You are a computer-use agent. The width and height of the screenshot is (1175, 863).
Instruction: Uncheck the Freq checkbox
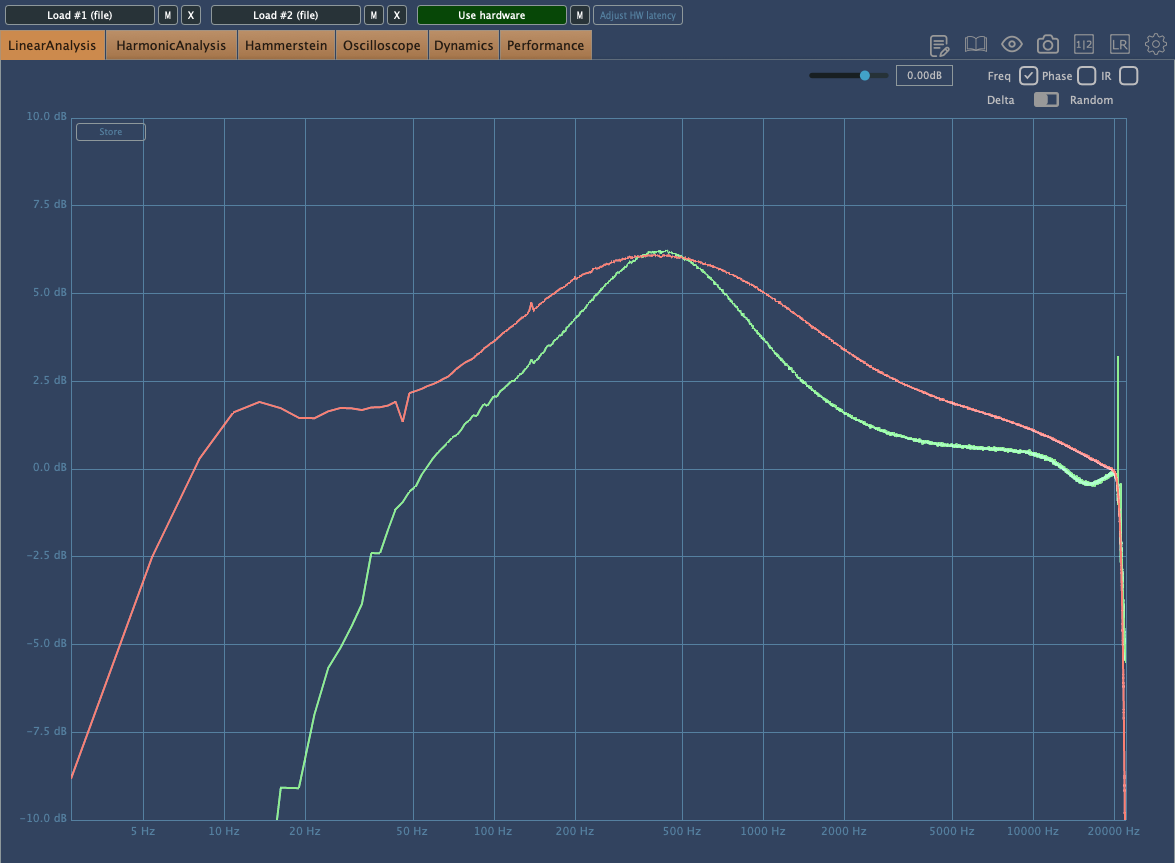point(1028,76)
